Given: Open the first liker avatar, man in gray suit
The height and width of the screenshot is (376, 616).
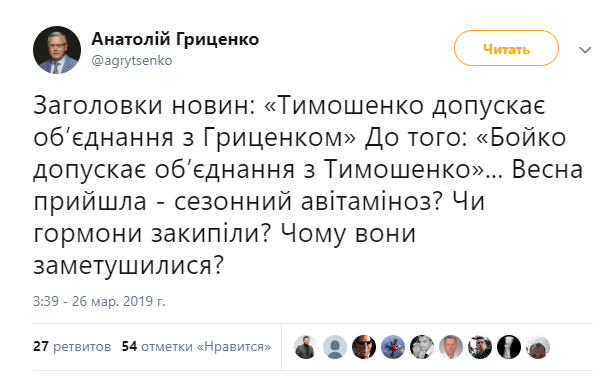Looking at the screenshot, I should point(306,347).
